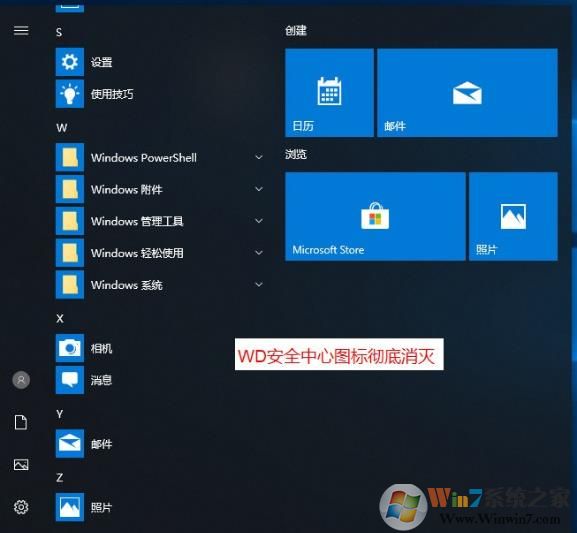This screenshot has height=533, width=577.
Task: Open the Calendar (日历) tile
Action: (329, 93)
